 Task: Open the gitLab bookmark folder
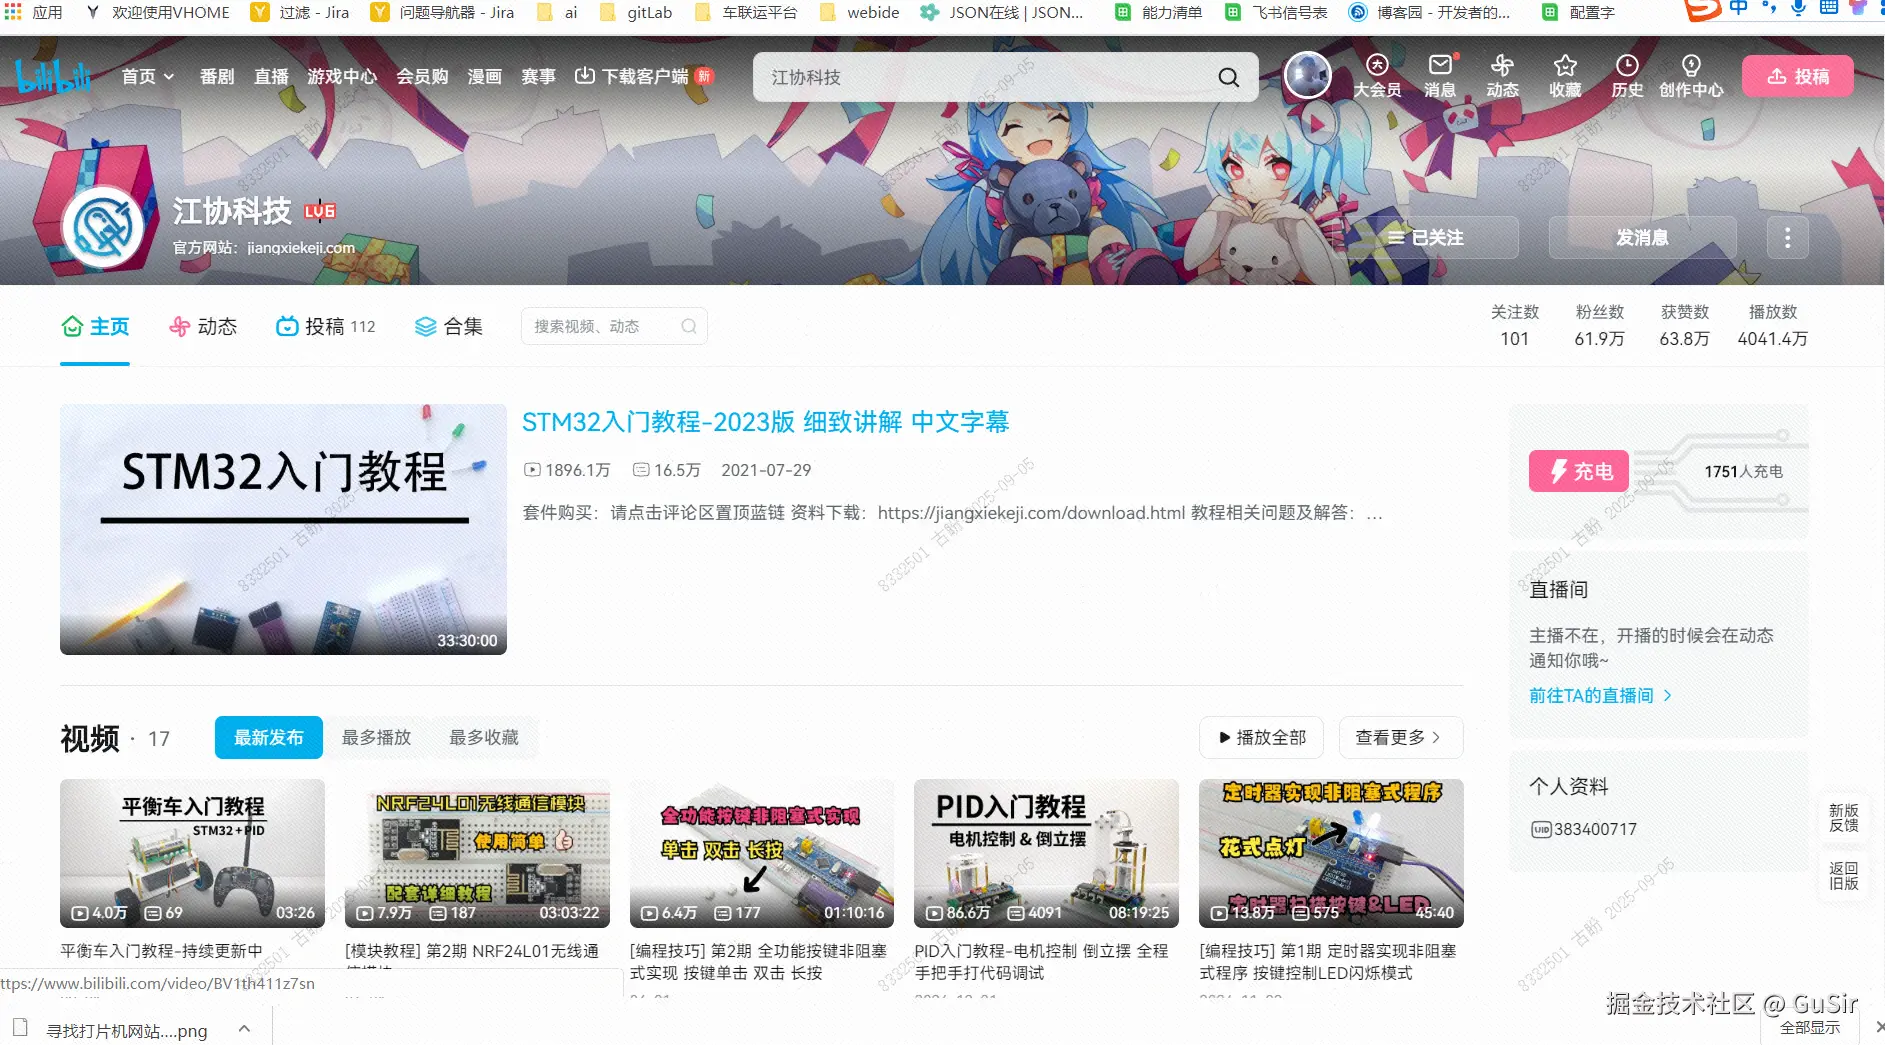click(x=635, y=12)
